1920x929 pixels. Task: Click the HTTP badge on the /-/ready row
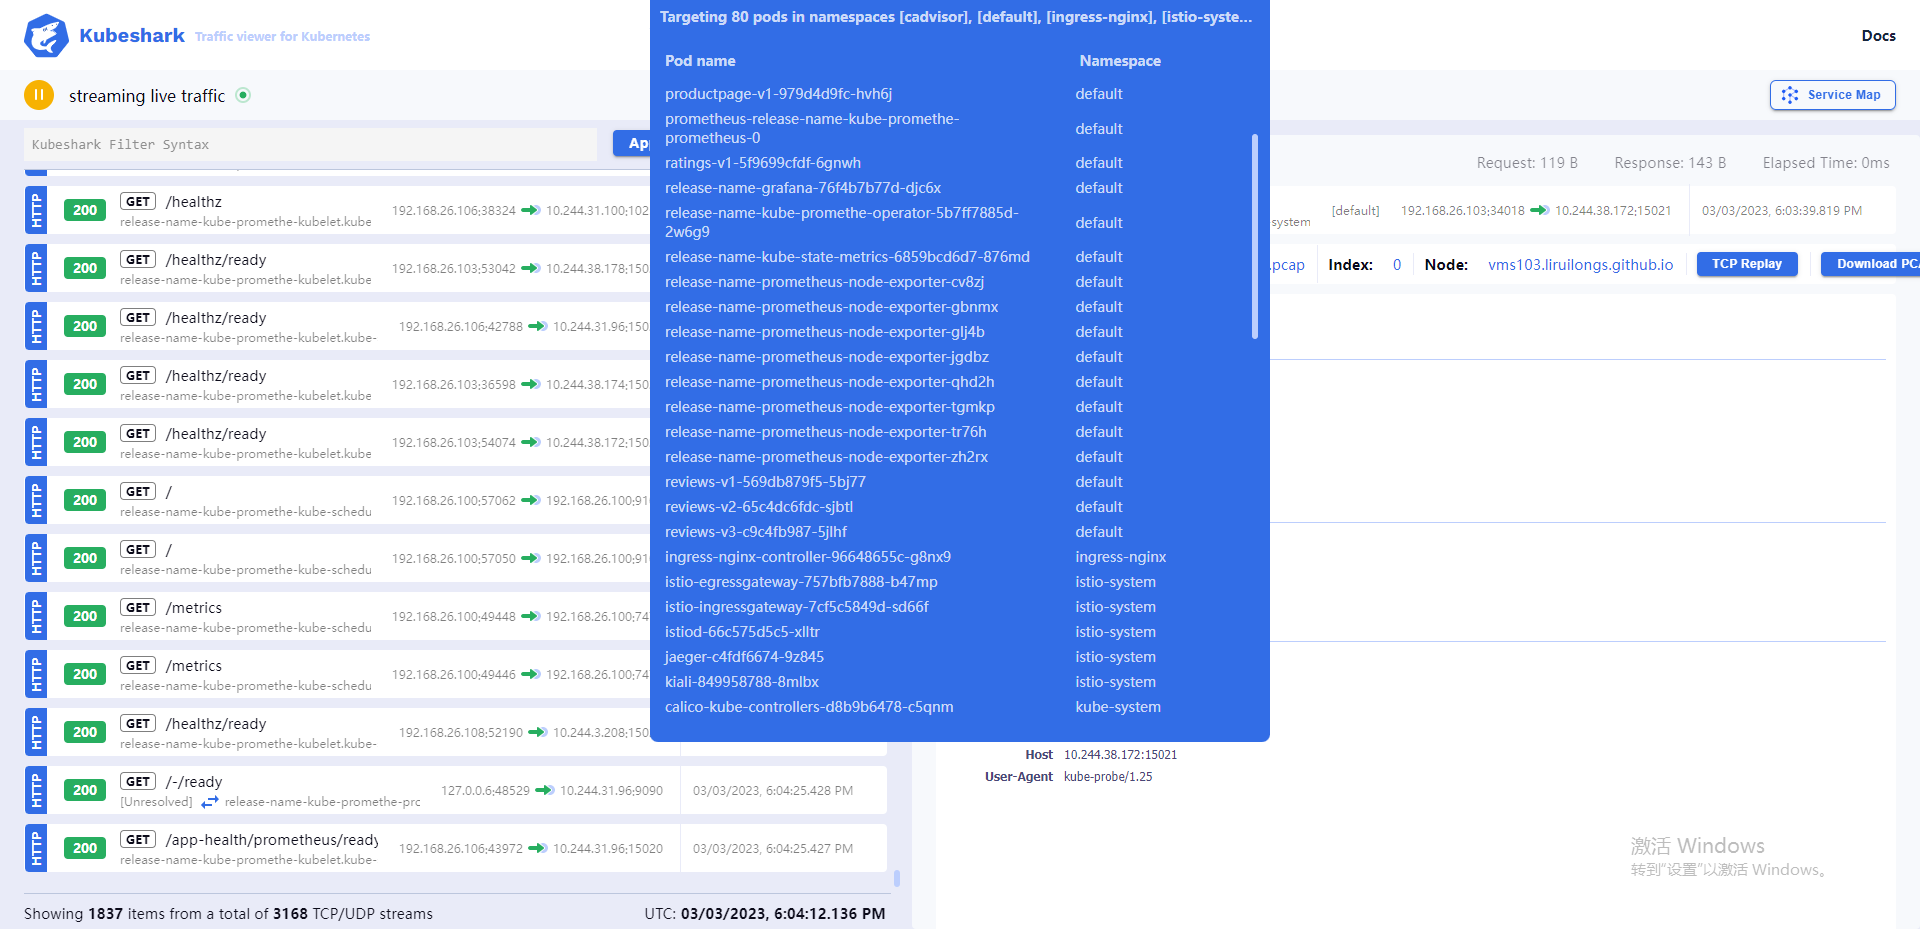pyautogui.click(x=36, y=790)
